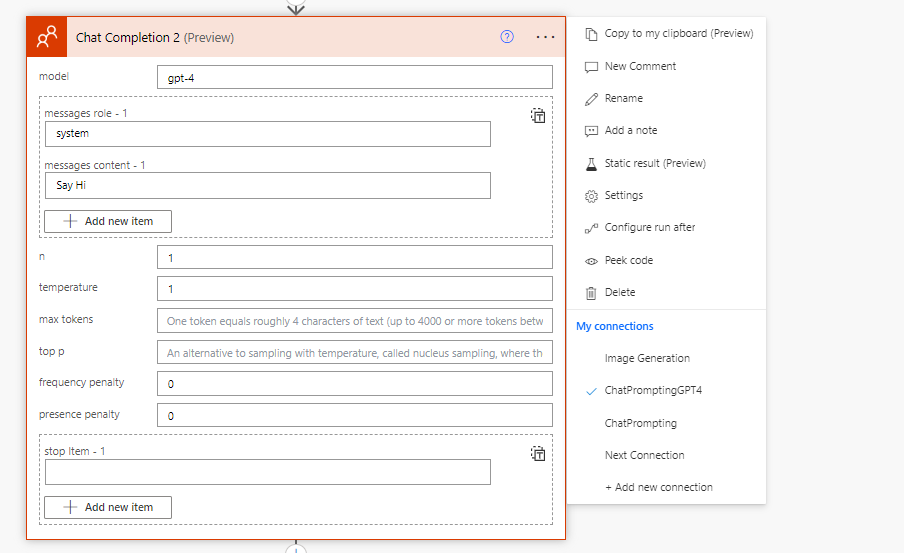Click the Chat Completion connector icon

47,37
